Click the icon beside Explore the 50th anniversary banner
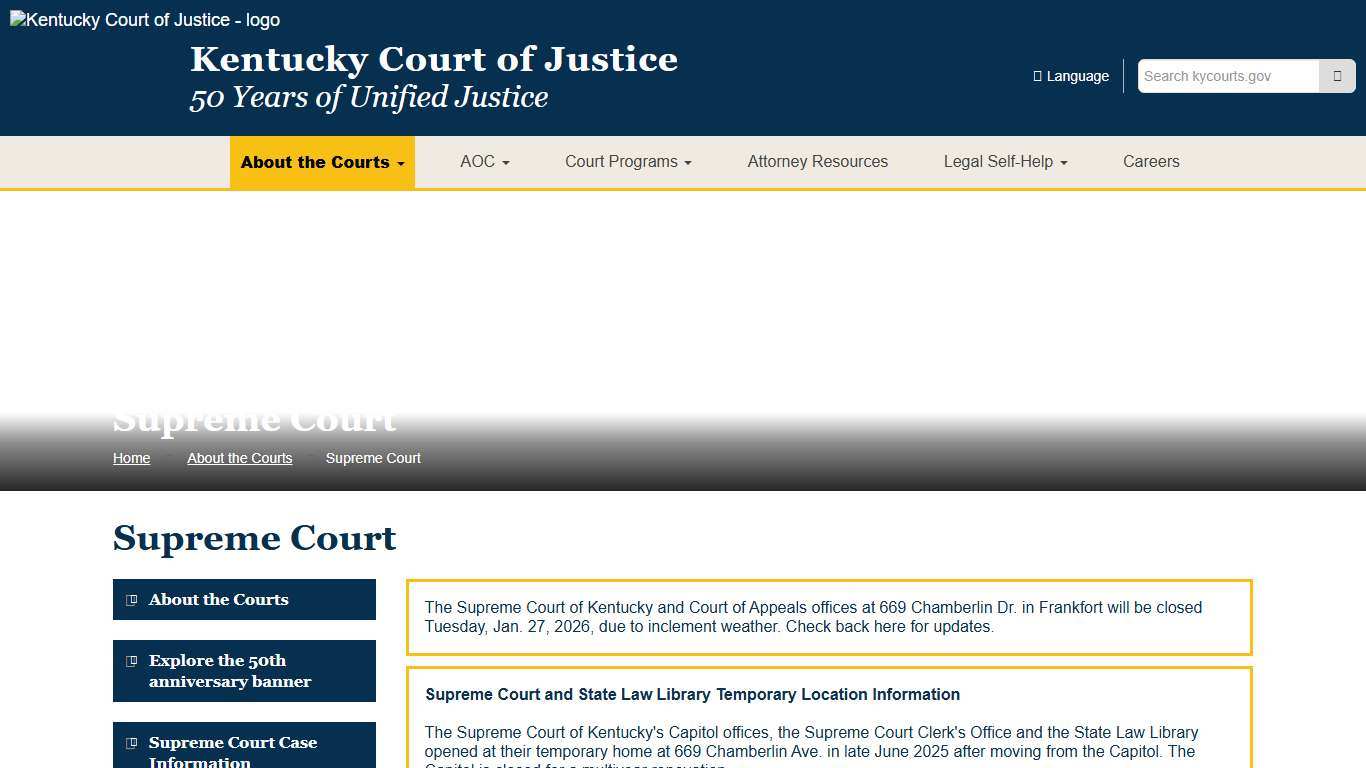This screenshot has width=1366, height=768. point(131,661)
